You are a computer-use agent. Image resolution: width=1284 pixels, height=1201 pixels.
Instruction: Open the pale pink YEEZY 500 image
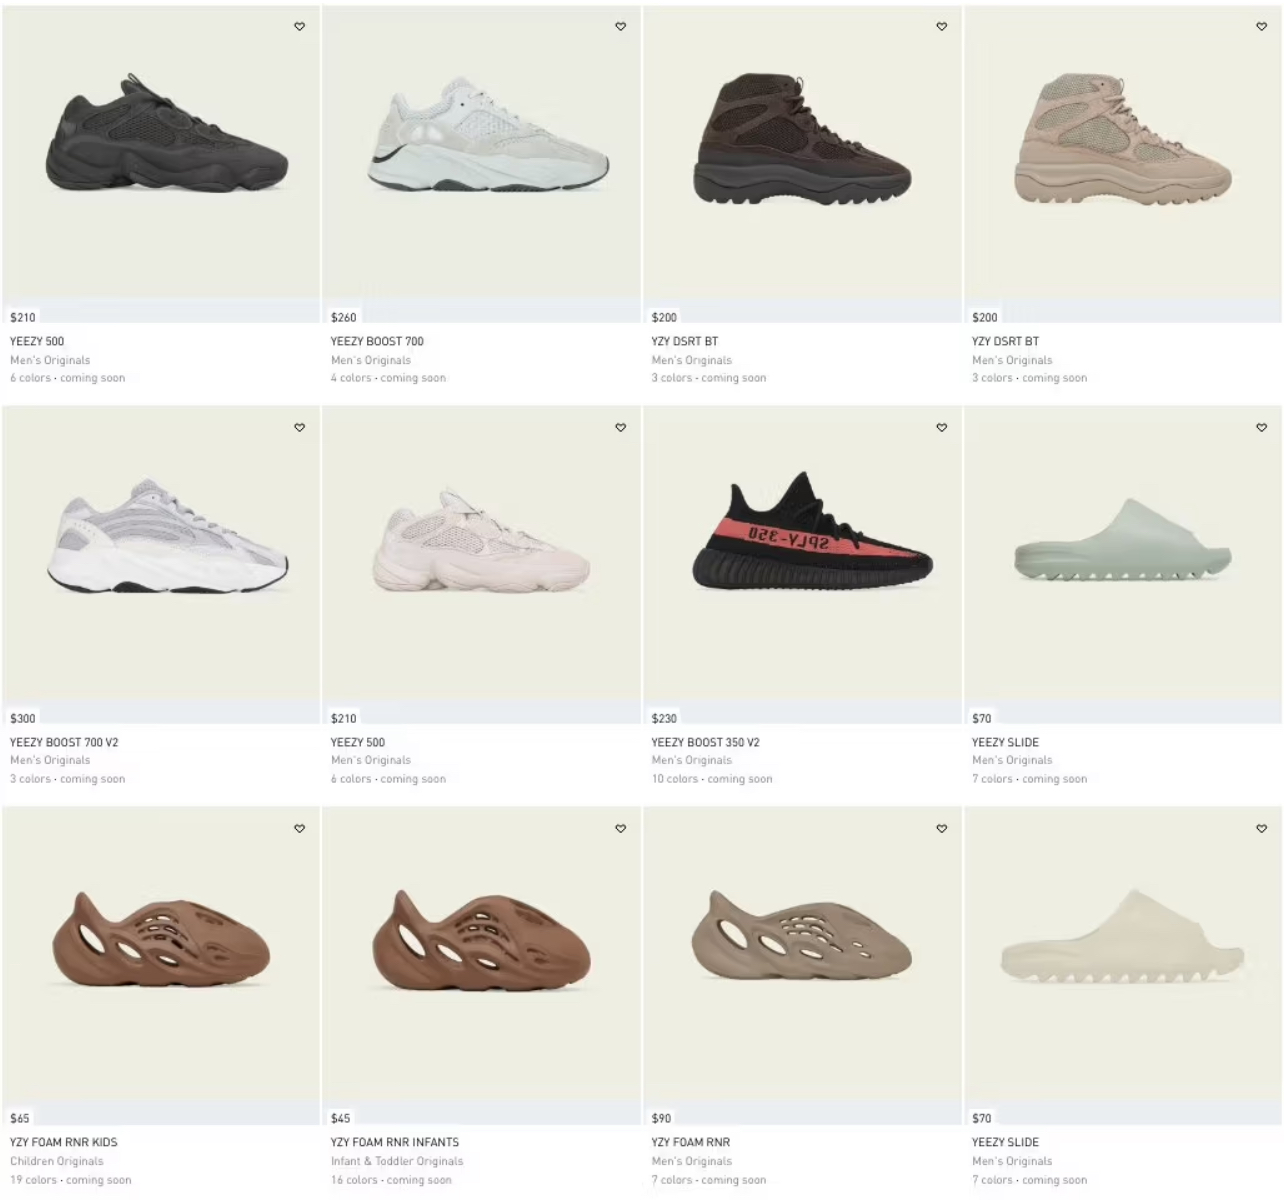click(x=482, y=541)
